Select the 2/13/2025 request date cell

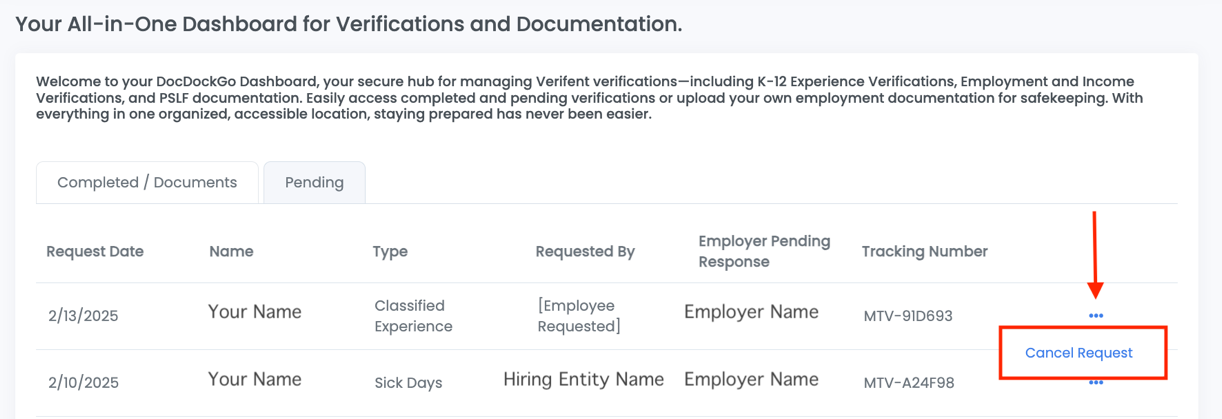(83, 316)
